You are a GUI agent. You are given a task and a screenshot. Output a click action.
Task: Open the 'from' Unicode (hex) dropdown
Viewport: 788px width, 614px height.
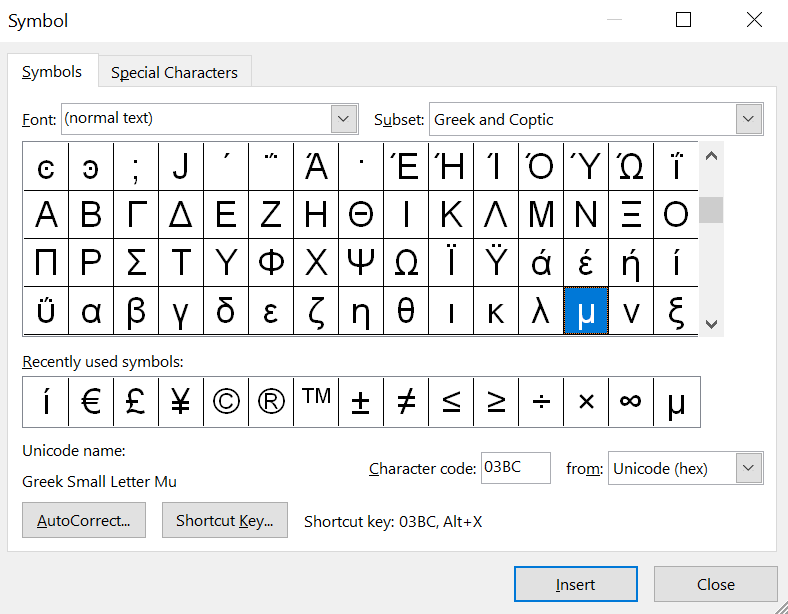coord(749,468)
